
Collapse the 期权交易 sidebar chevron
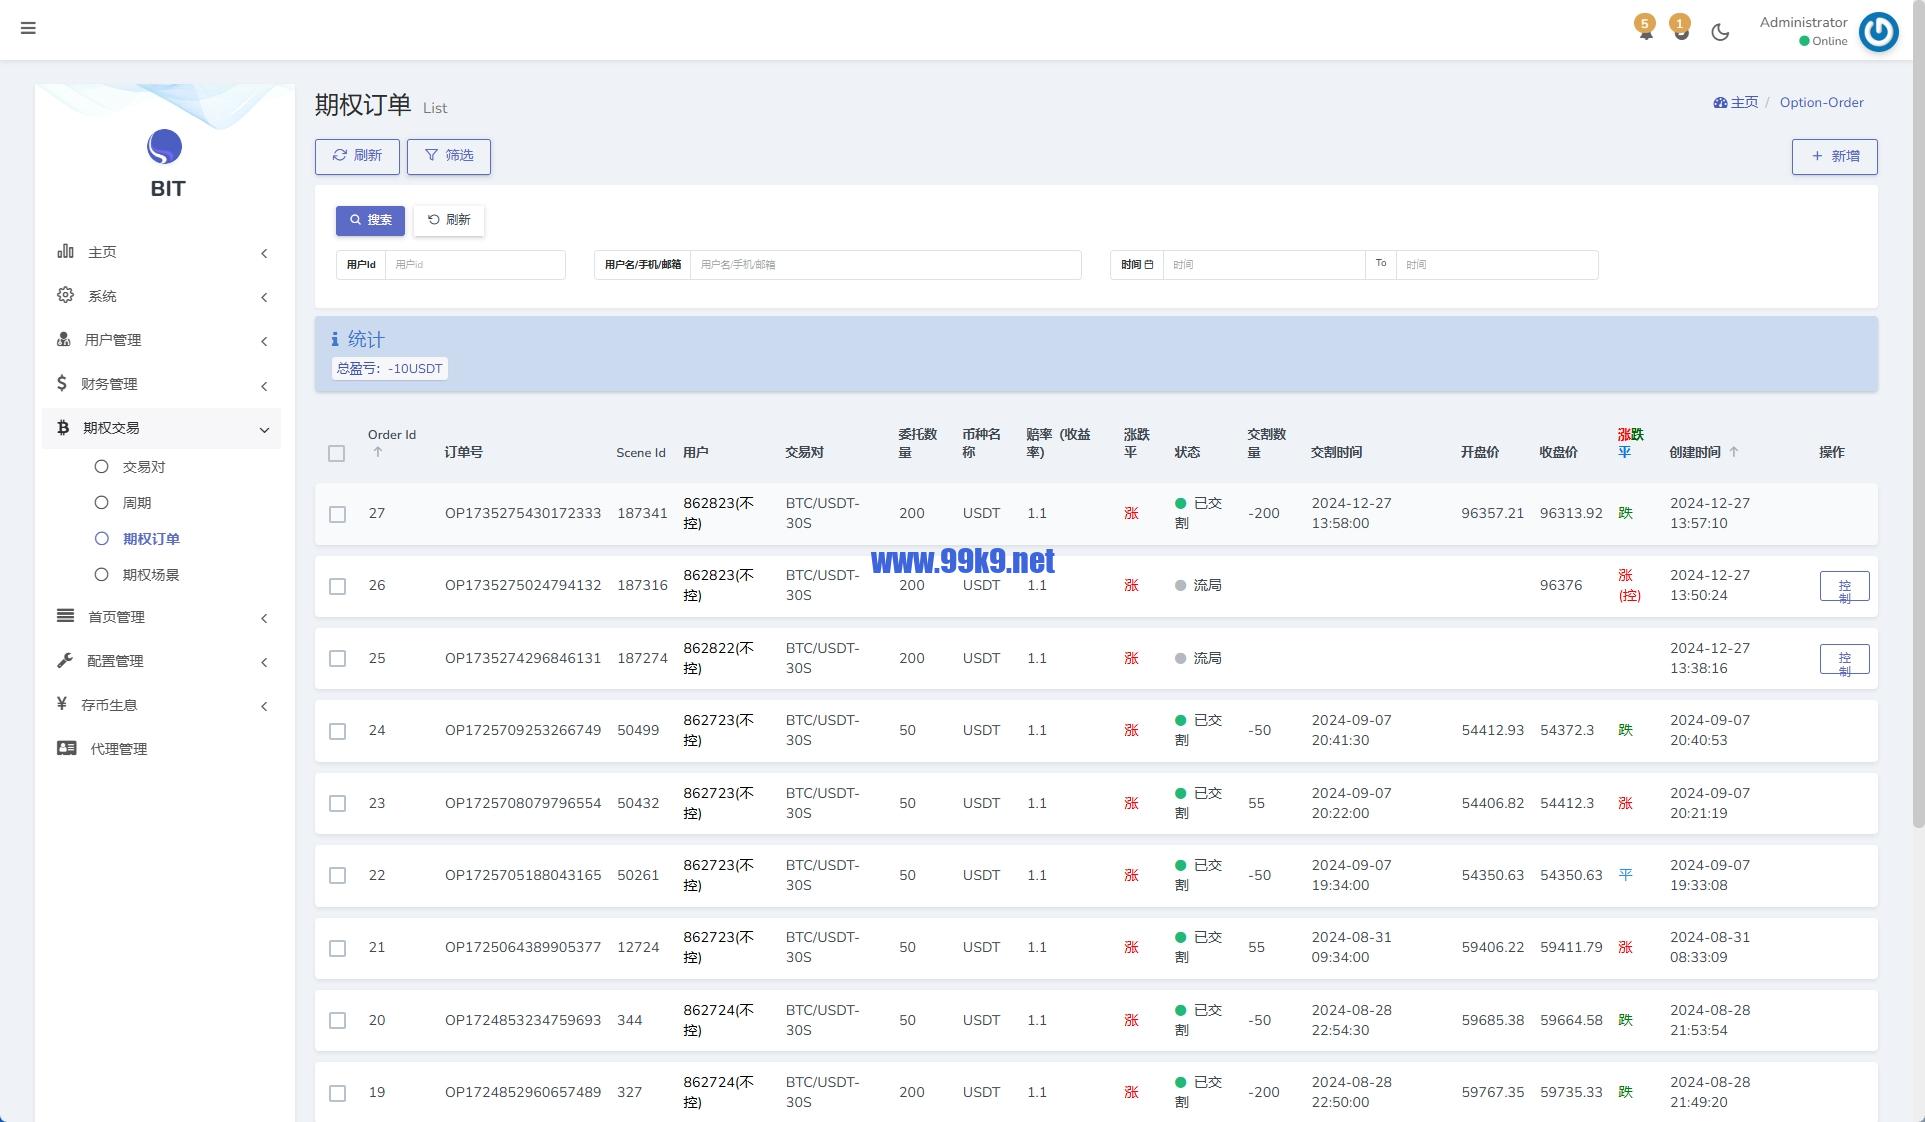coord(264,430)
